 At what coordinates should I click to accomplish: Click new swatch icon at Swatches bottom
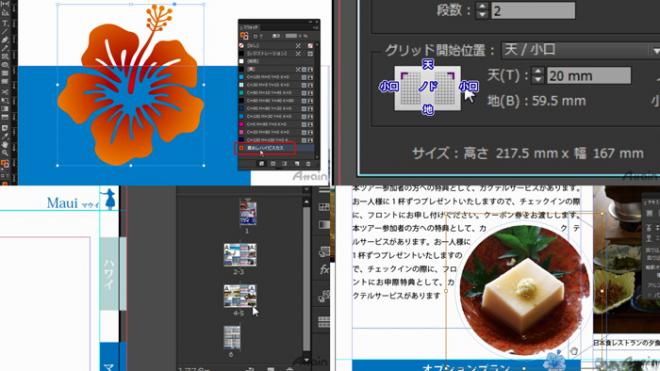coord(297,164)
